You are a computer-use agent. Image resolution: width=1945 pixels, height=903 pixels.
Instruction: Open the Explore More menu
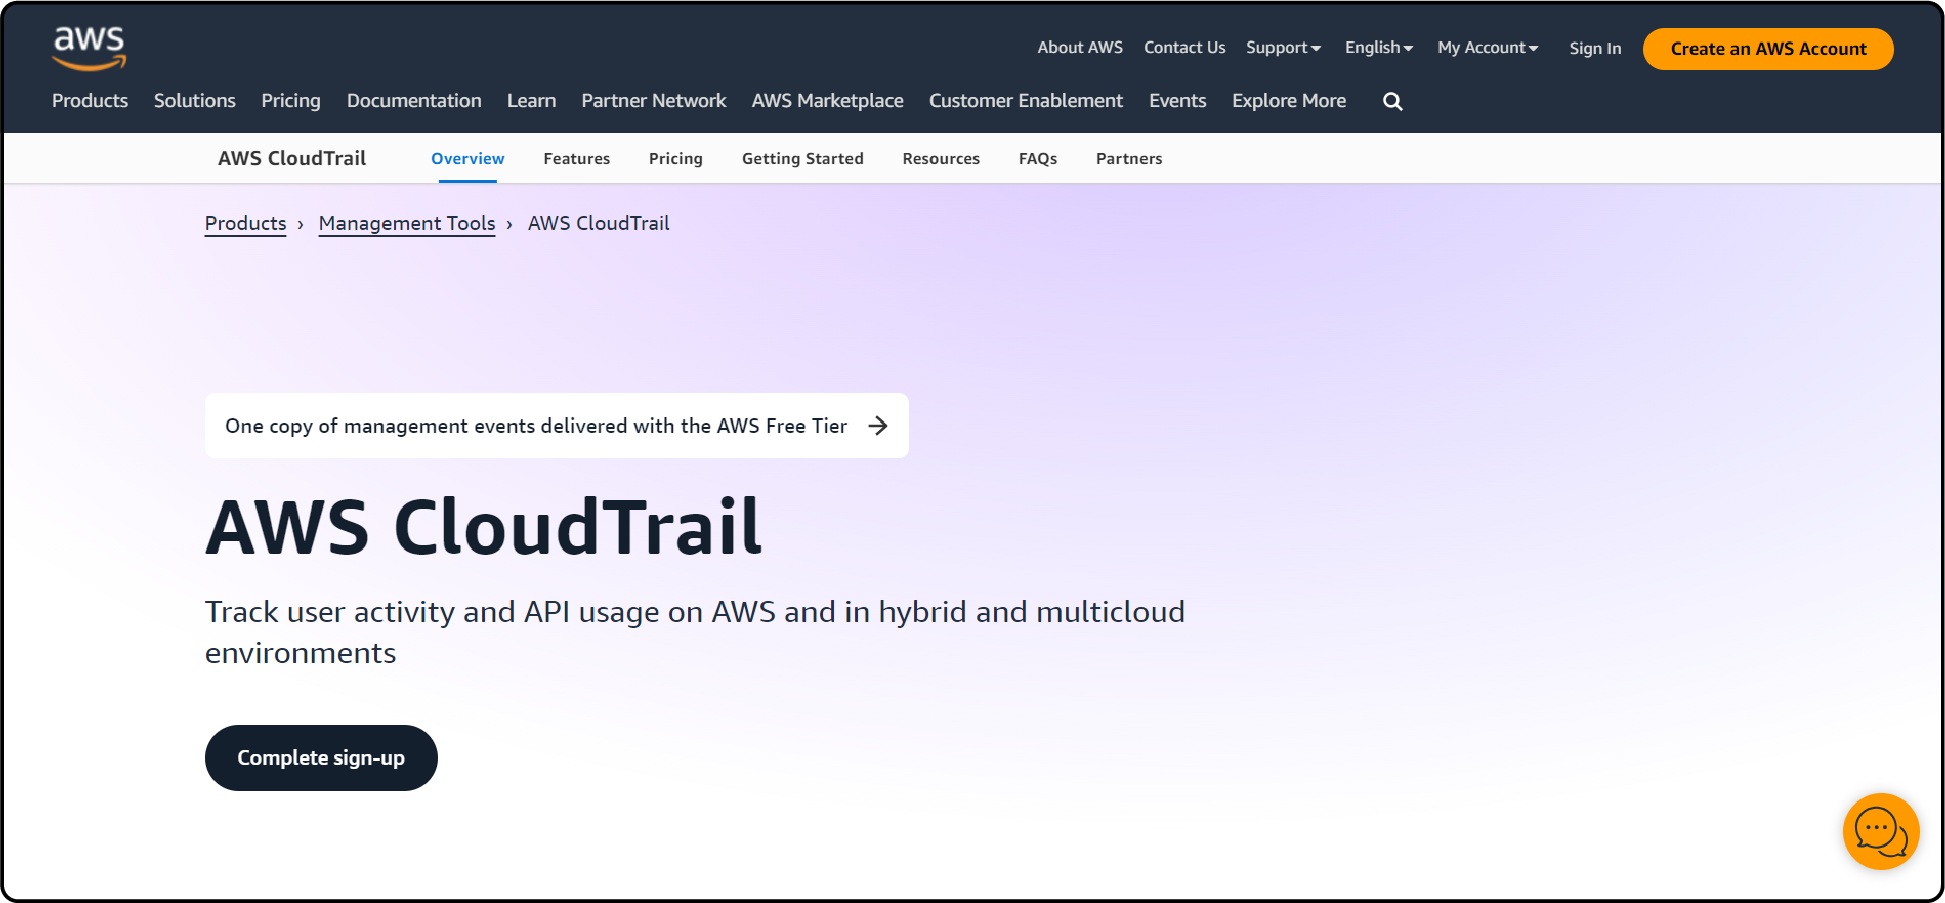[x=1289, y=101]
